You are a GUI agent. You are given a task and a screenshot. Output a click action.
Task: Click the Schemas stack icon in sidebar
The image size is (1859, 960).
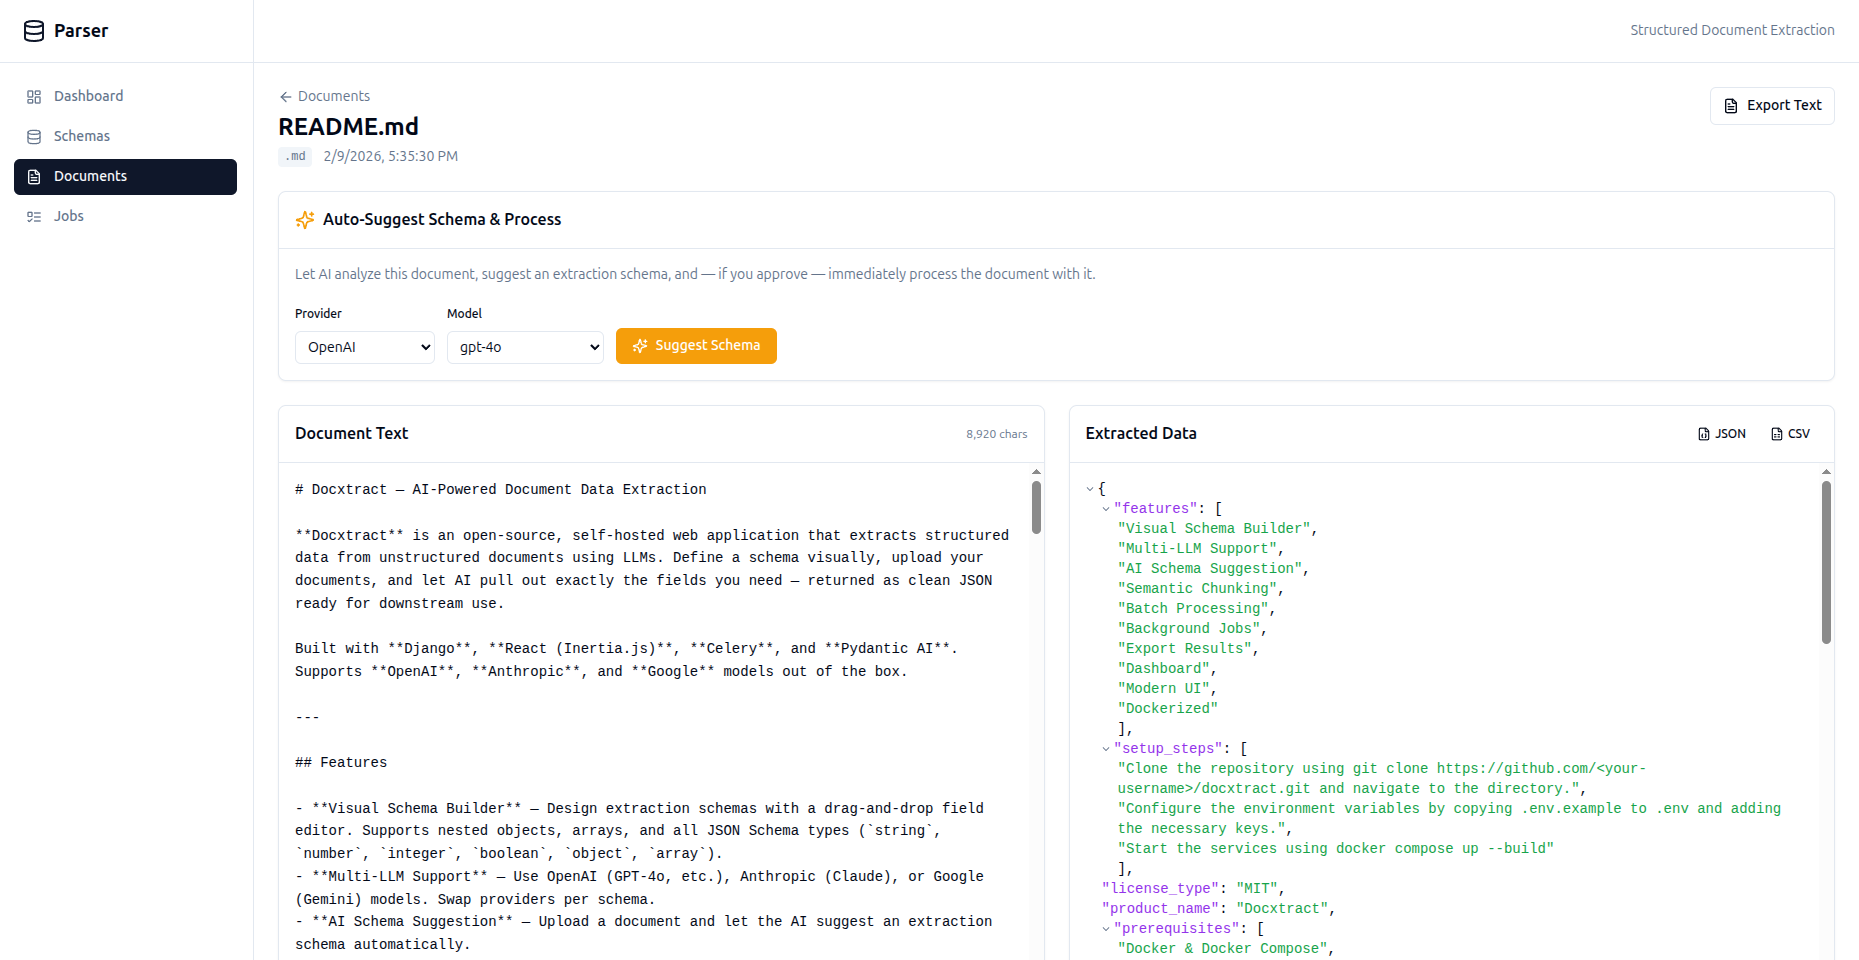click(x=34, y=137)
